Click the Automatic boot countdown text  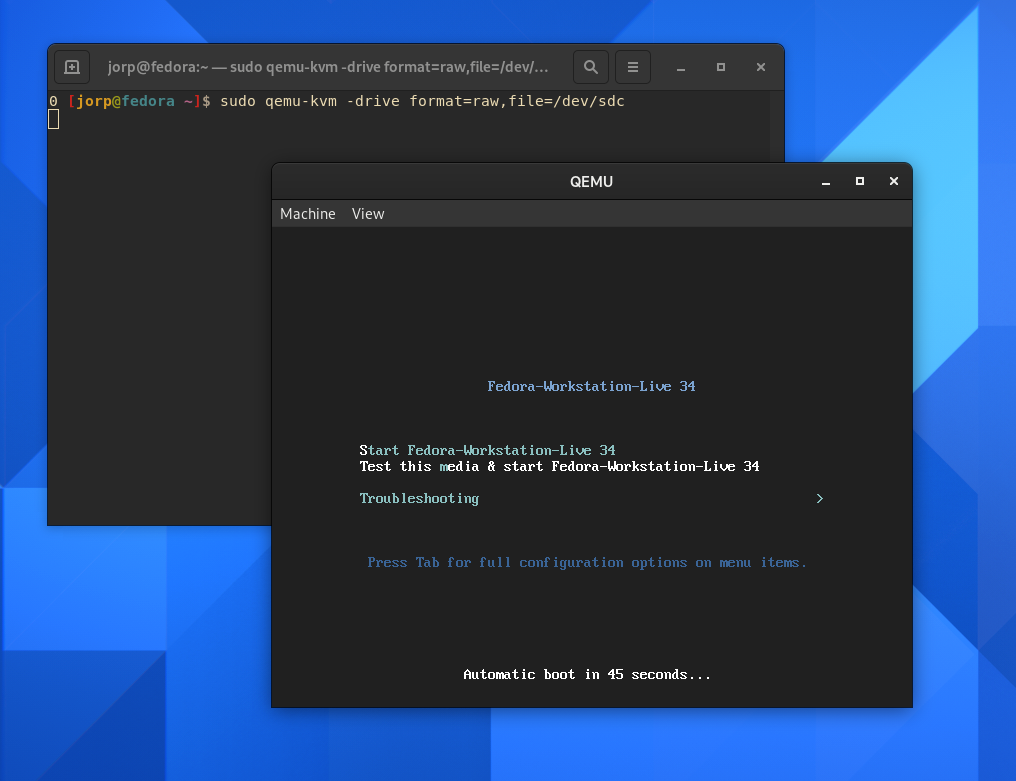click(587, 675)
